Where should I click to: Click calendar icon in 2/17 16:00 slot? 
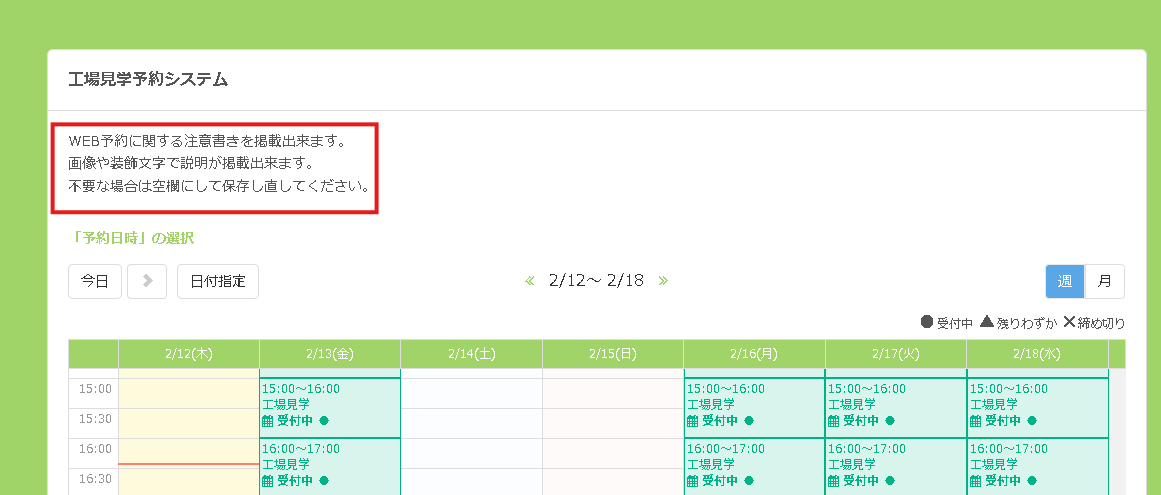(834, 481)
